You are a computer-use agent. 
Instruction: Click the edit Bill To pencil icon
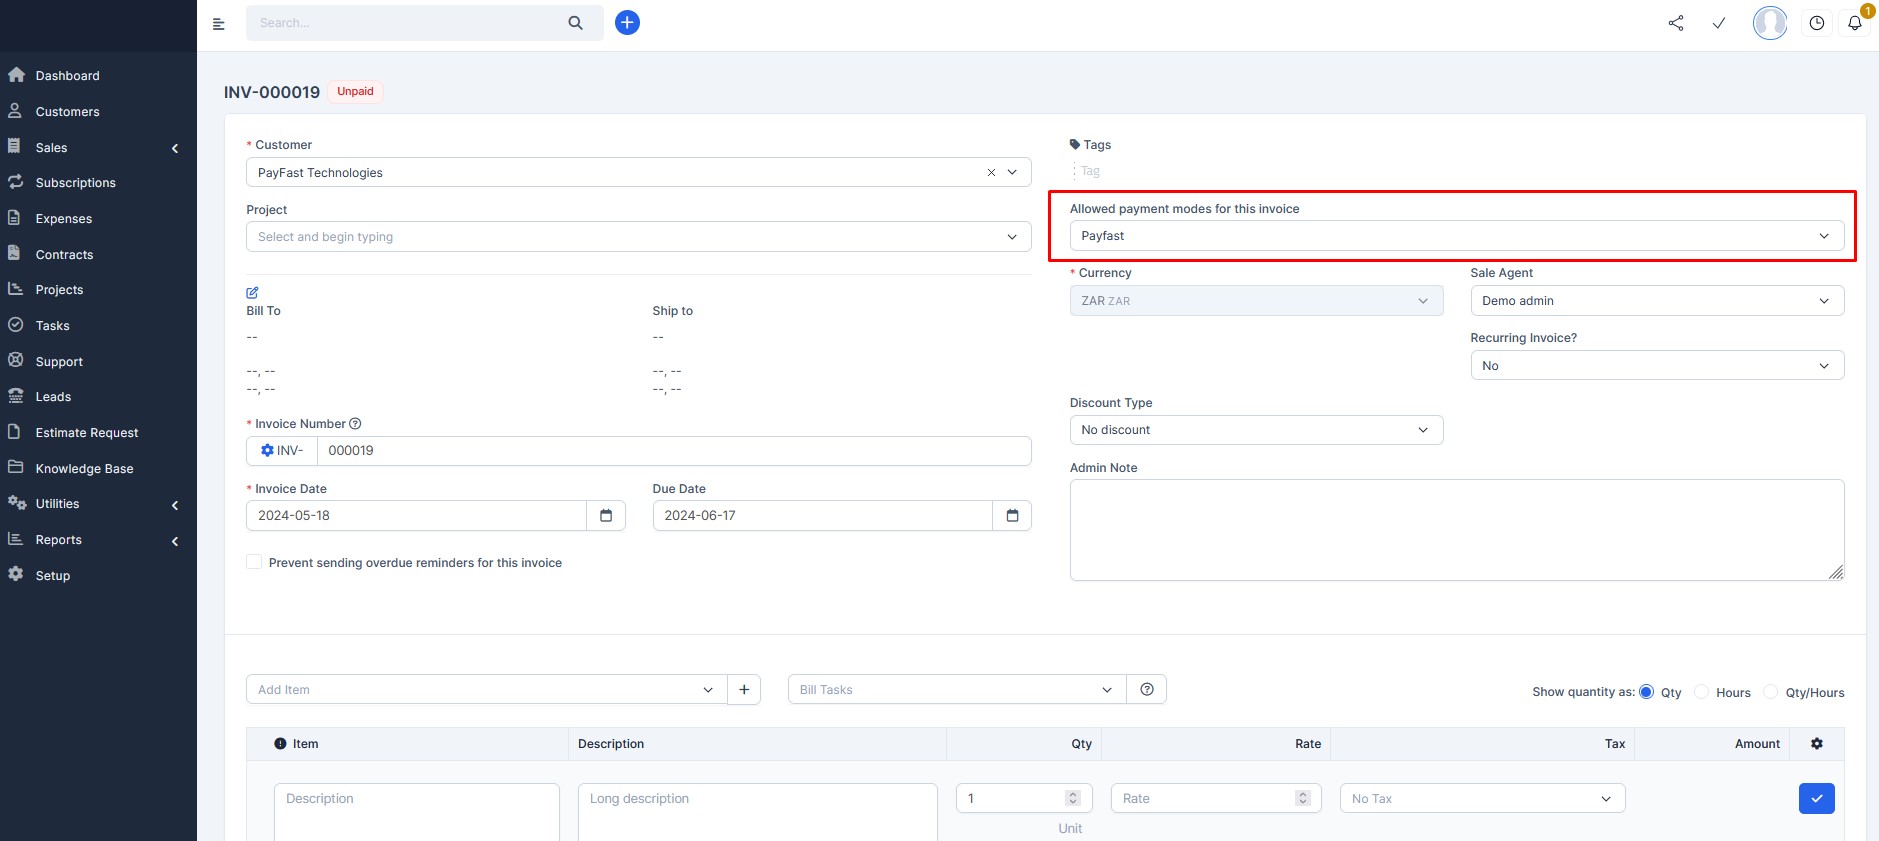pos(252,293)
